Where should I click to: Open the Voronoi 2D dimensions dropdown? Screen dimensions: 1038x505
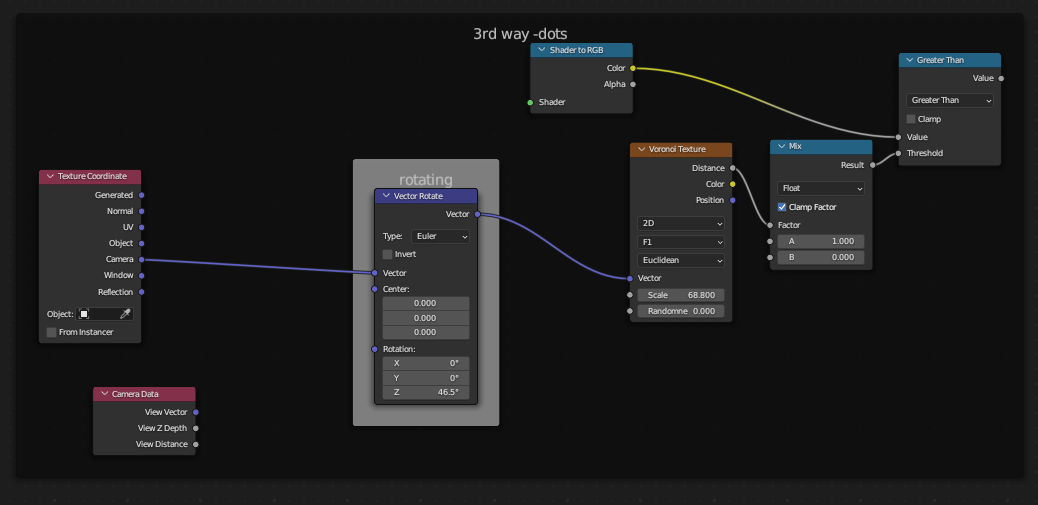[x=681, y=224]
